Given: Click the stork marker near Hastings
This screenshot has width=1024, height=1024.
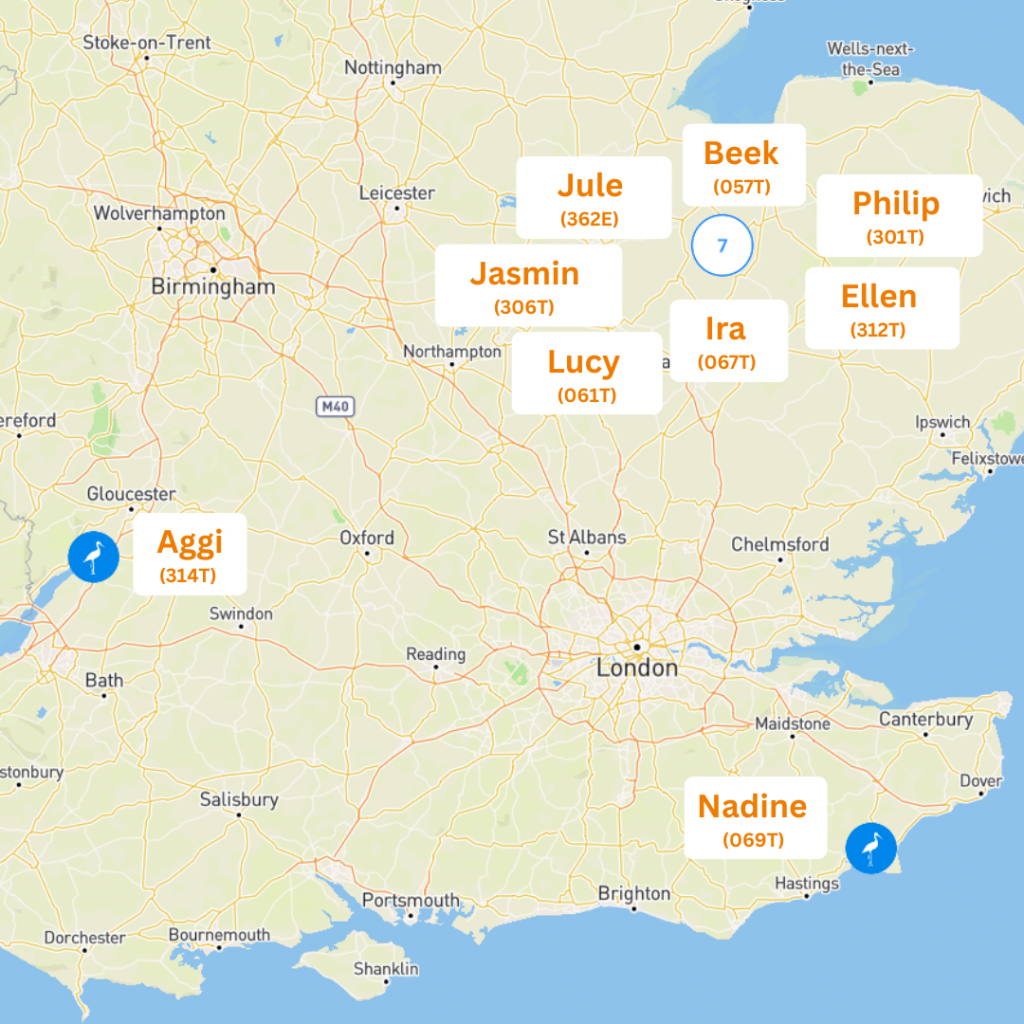Looking at the screenshot, I should point(871,848).
